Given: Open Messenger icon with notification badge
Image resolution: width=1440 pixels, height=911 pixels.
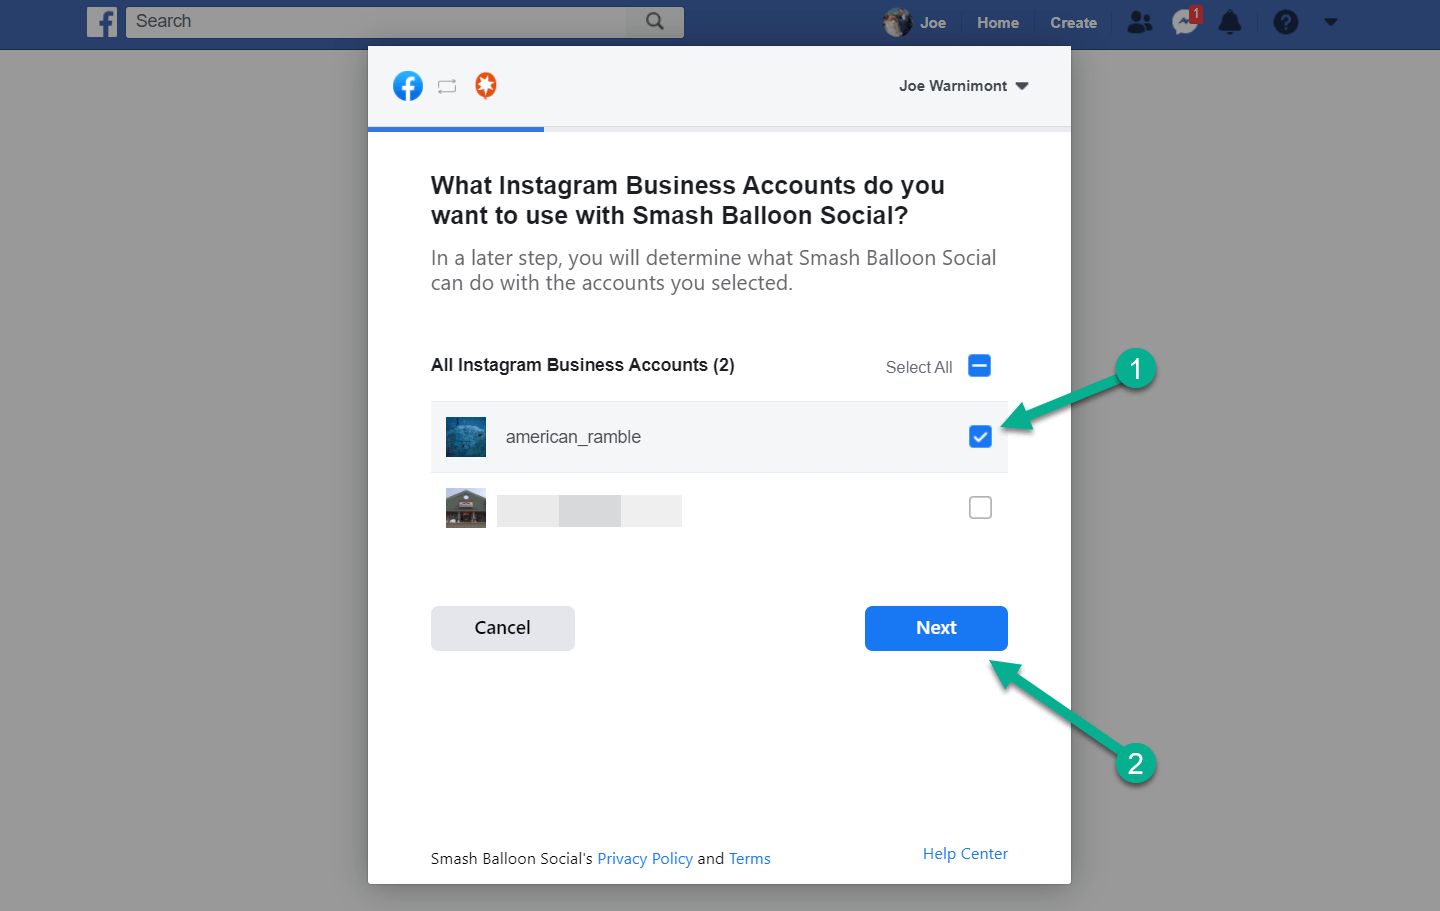Looking at the screenshot, I should (x=1186, y=21).
